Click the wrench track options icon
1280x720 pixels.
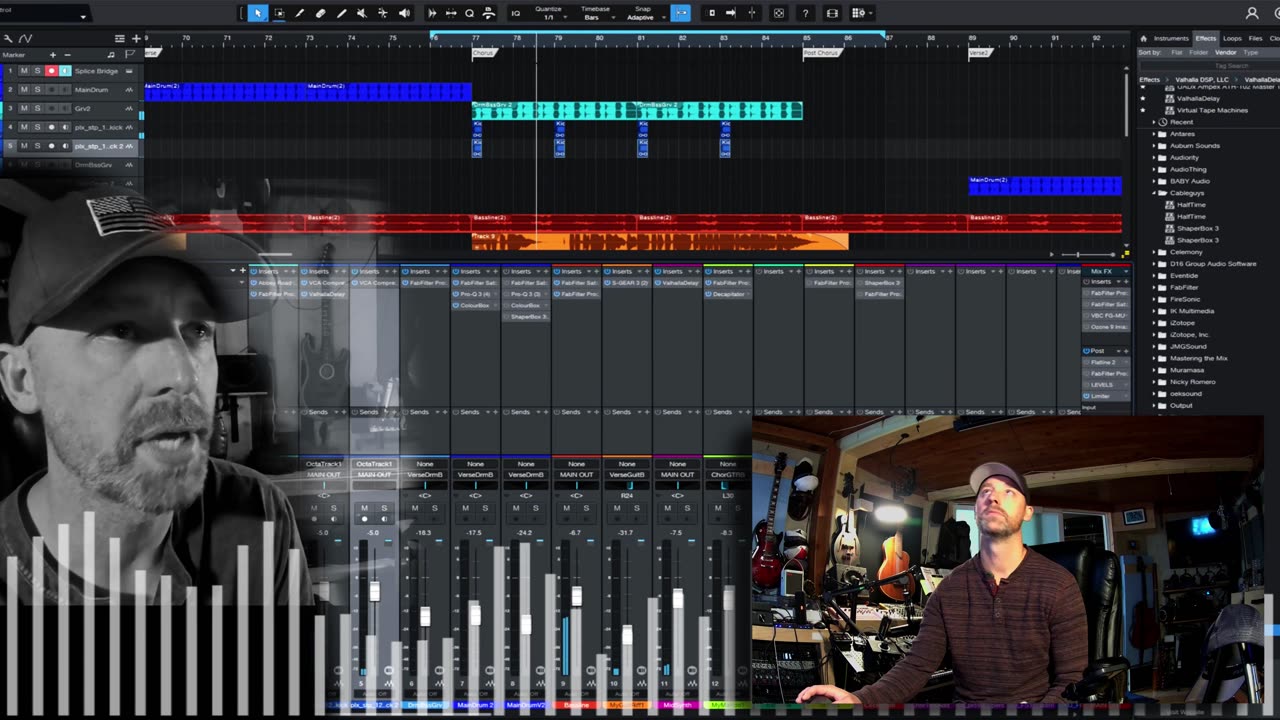click(x=6, y=38)
